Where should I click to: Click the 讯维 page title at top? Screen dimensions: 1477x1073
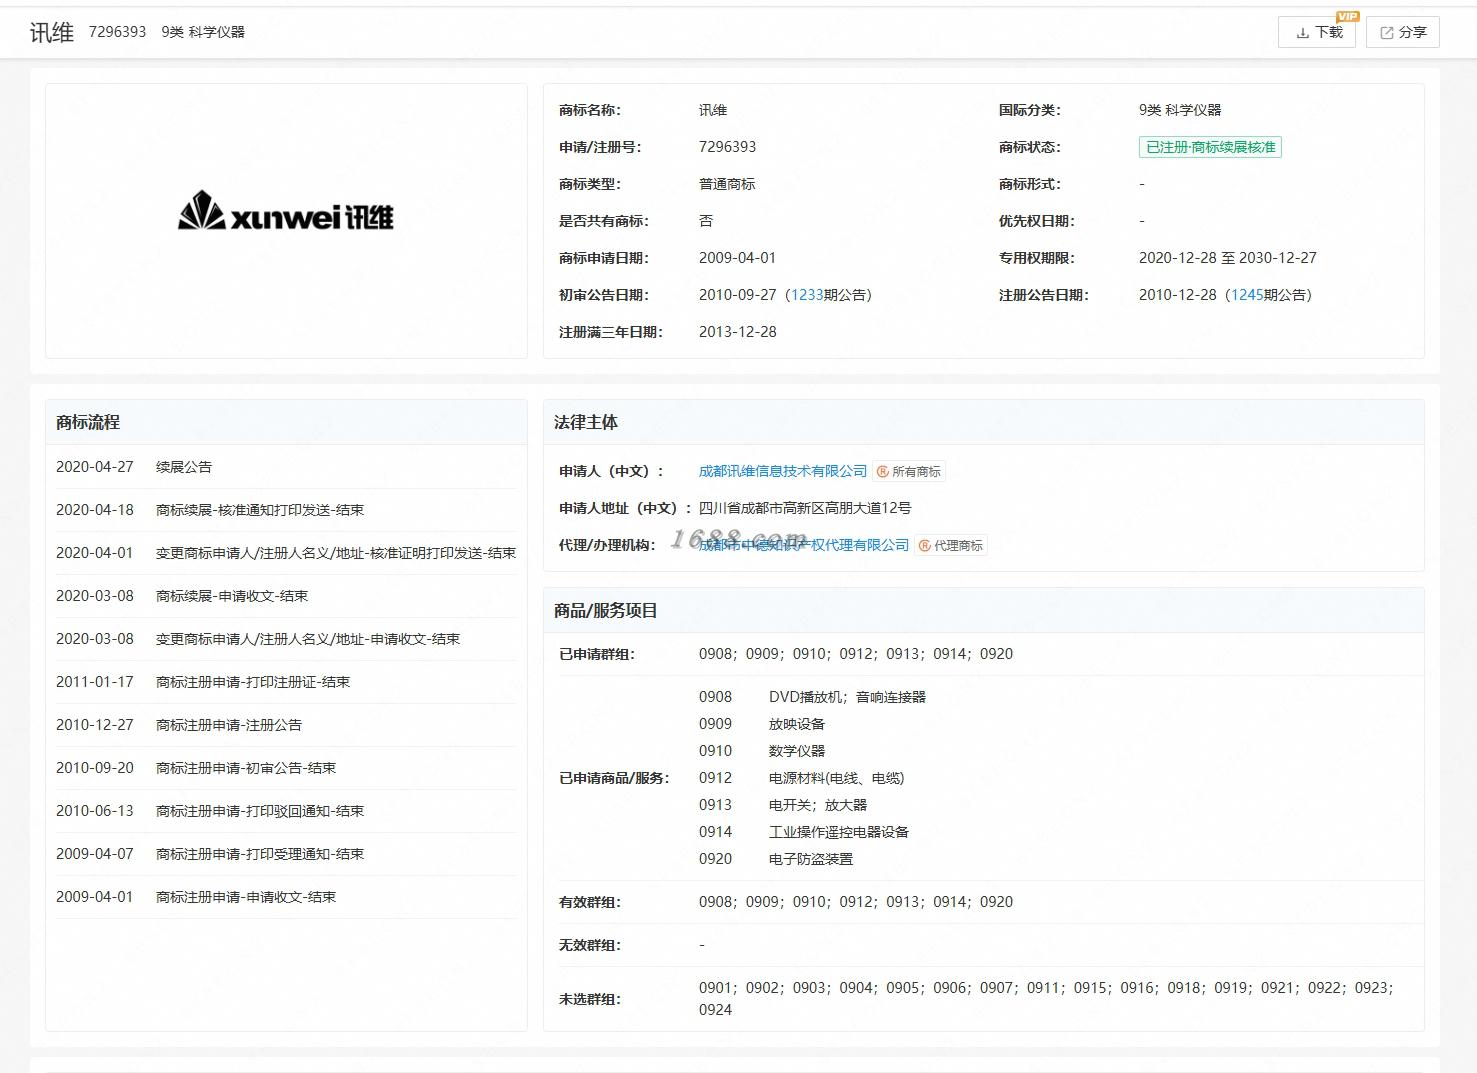click(52, 32)
